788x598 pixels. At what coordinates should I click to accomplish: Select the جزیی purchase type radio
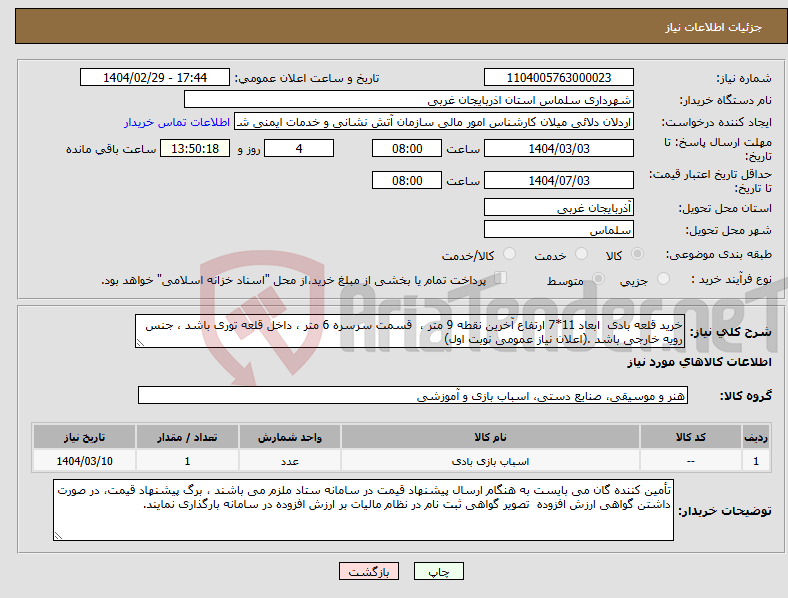point(663,278)
